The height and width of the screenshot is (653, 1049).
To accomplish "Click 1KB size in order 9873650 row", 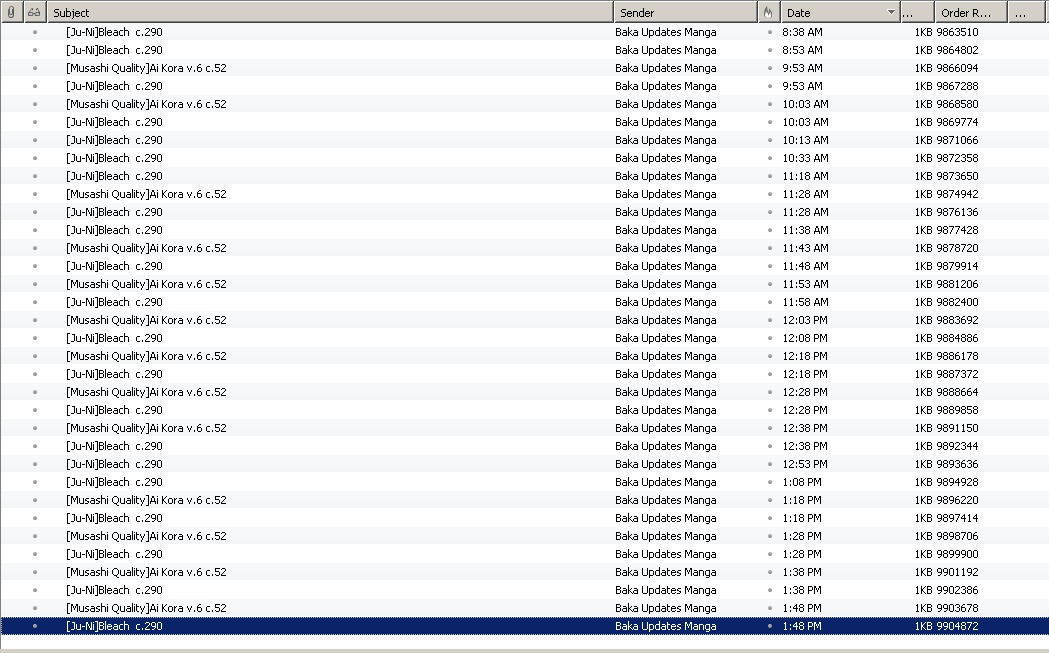I will 923,176.
